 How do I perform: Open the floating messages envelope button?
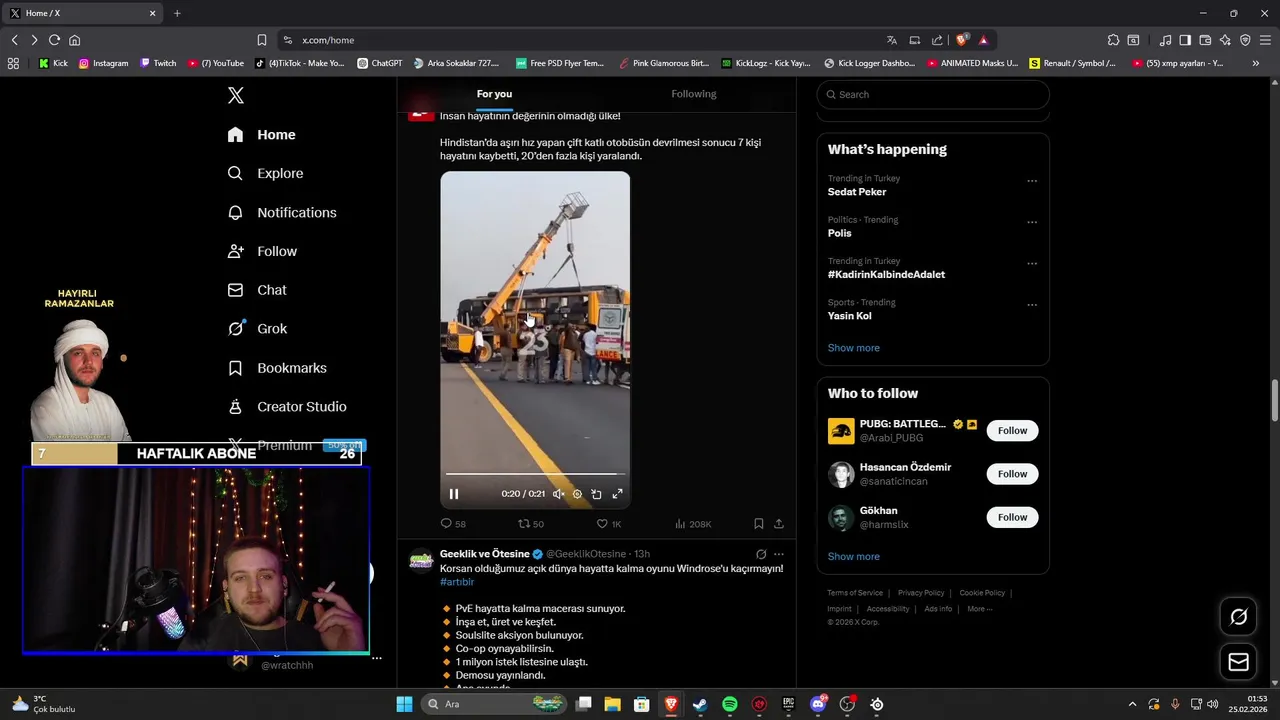[x=1238, y=662]
